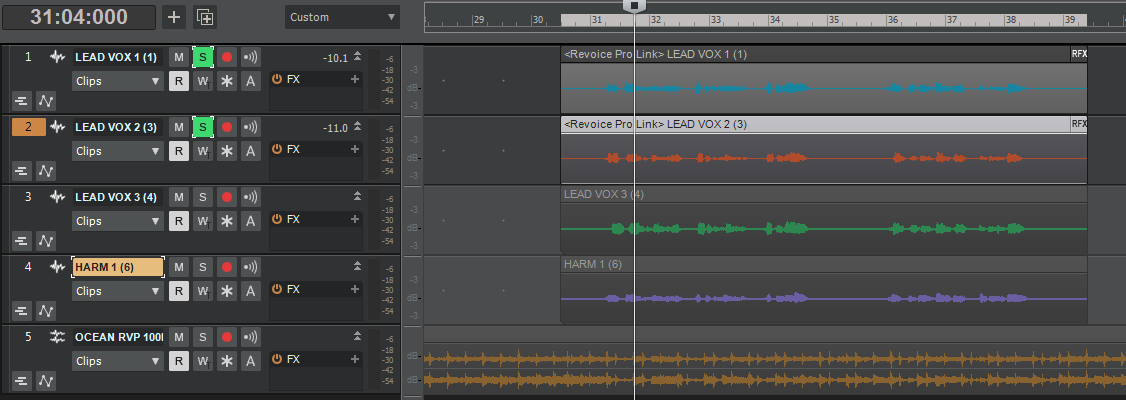
Task: Open Clips edit filter dropdown on HARM 1
Action: 118,291
